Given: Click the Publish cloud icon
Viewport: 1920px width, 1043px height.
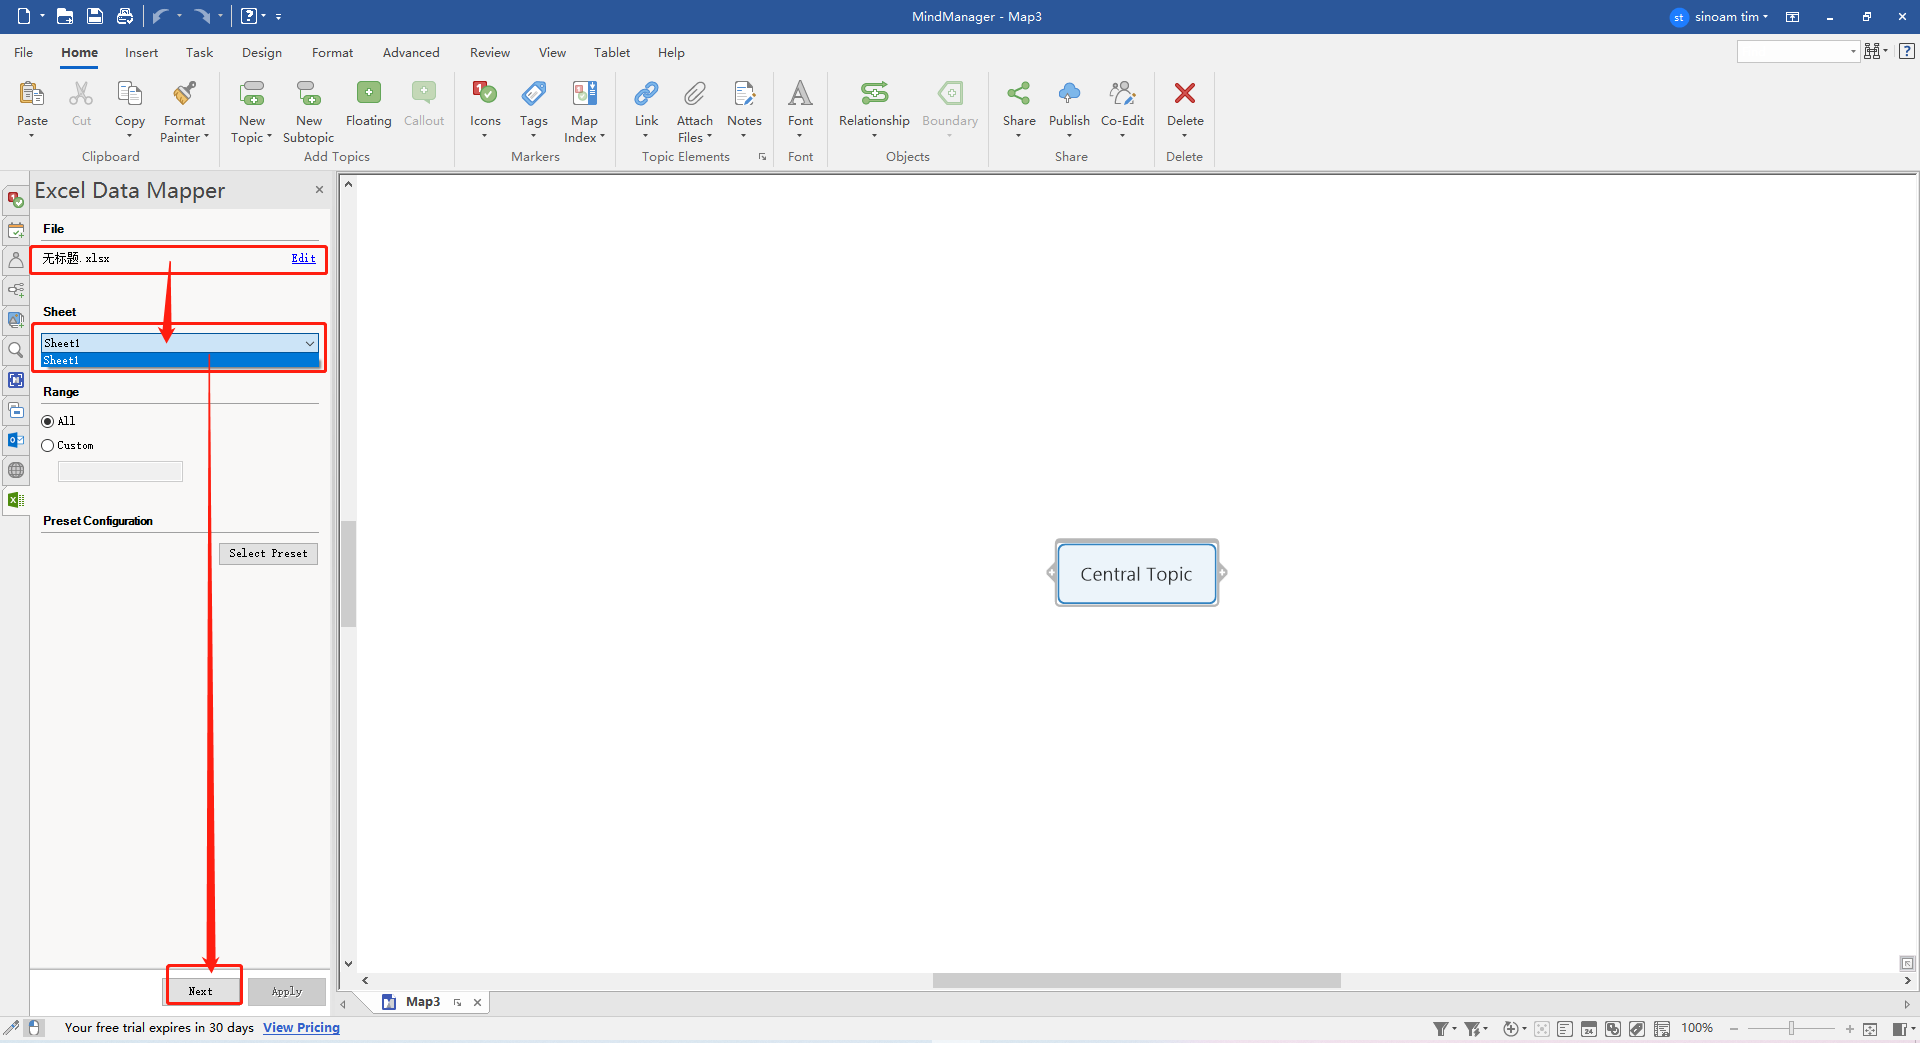Looking at the screenshot, I should coord(1069,94).
